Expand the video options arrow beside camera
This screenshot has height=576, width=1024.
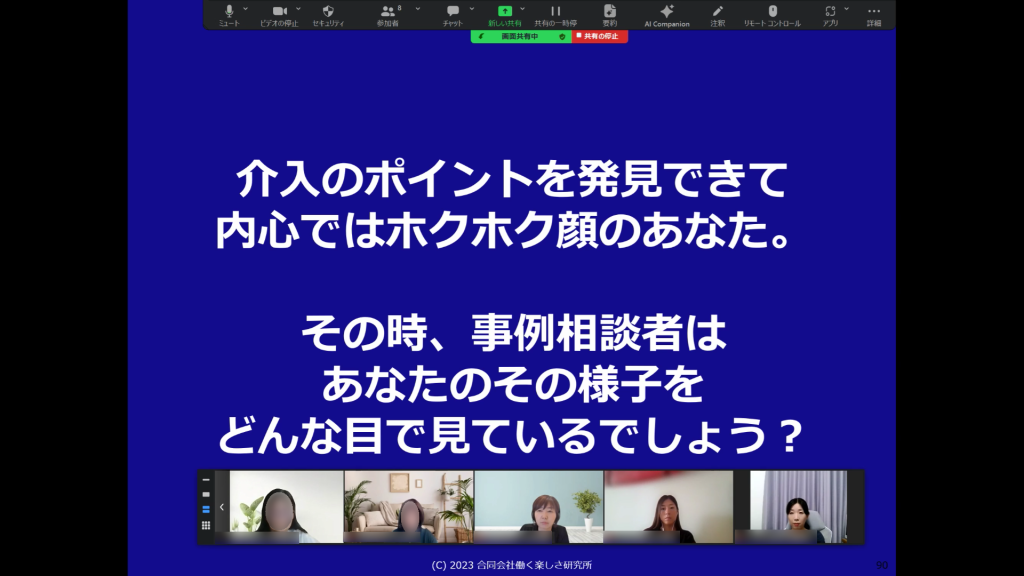[x=298, y=8]
